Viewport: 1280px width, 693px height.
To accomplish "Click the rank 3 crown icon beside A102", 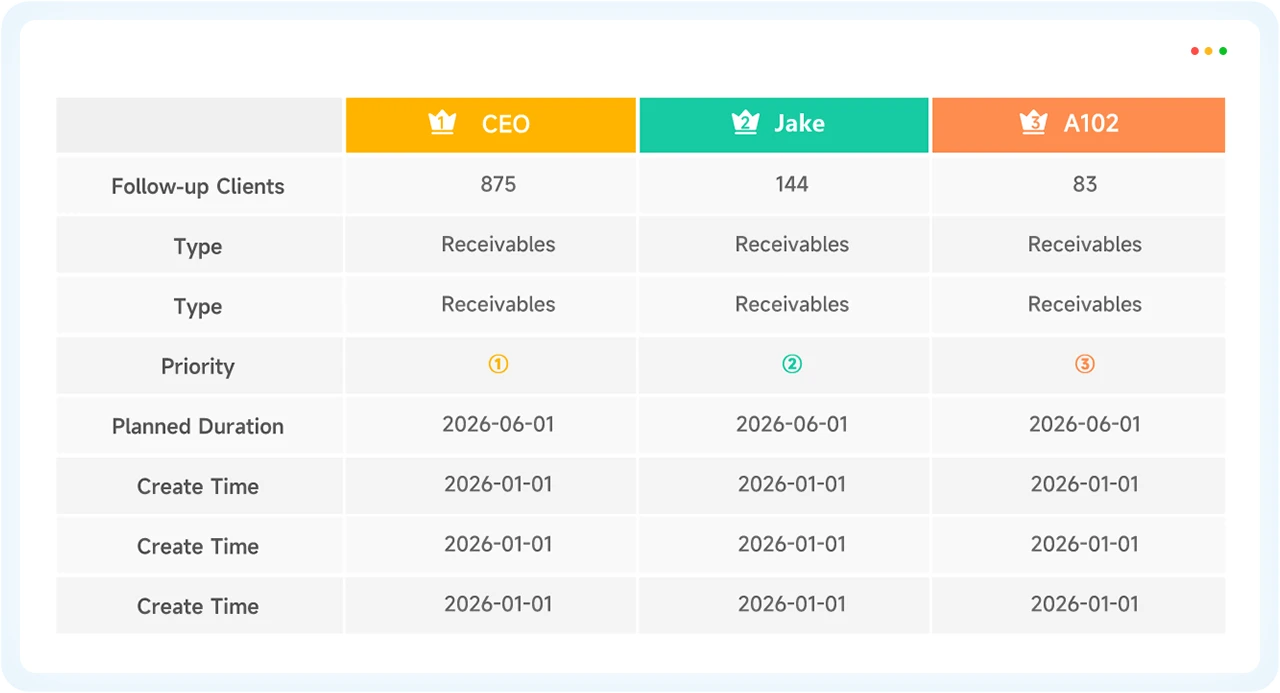I will [x=1033, y=123].
